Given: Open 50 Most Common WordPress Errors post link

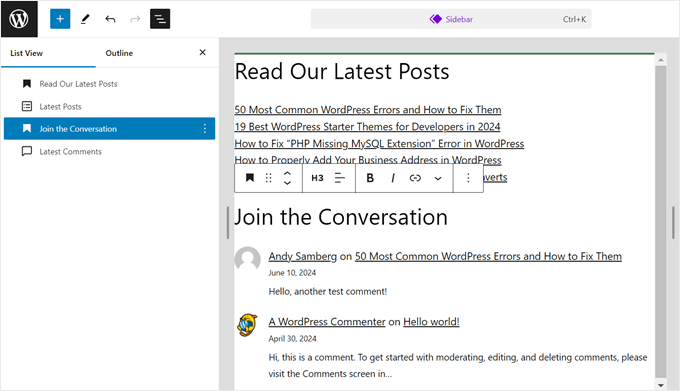Looking at the screenshot, I should pos(368,110).
